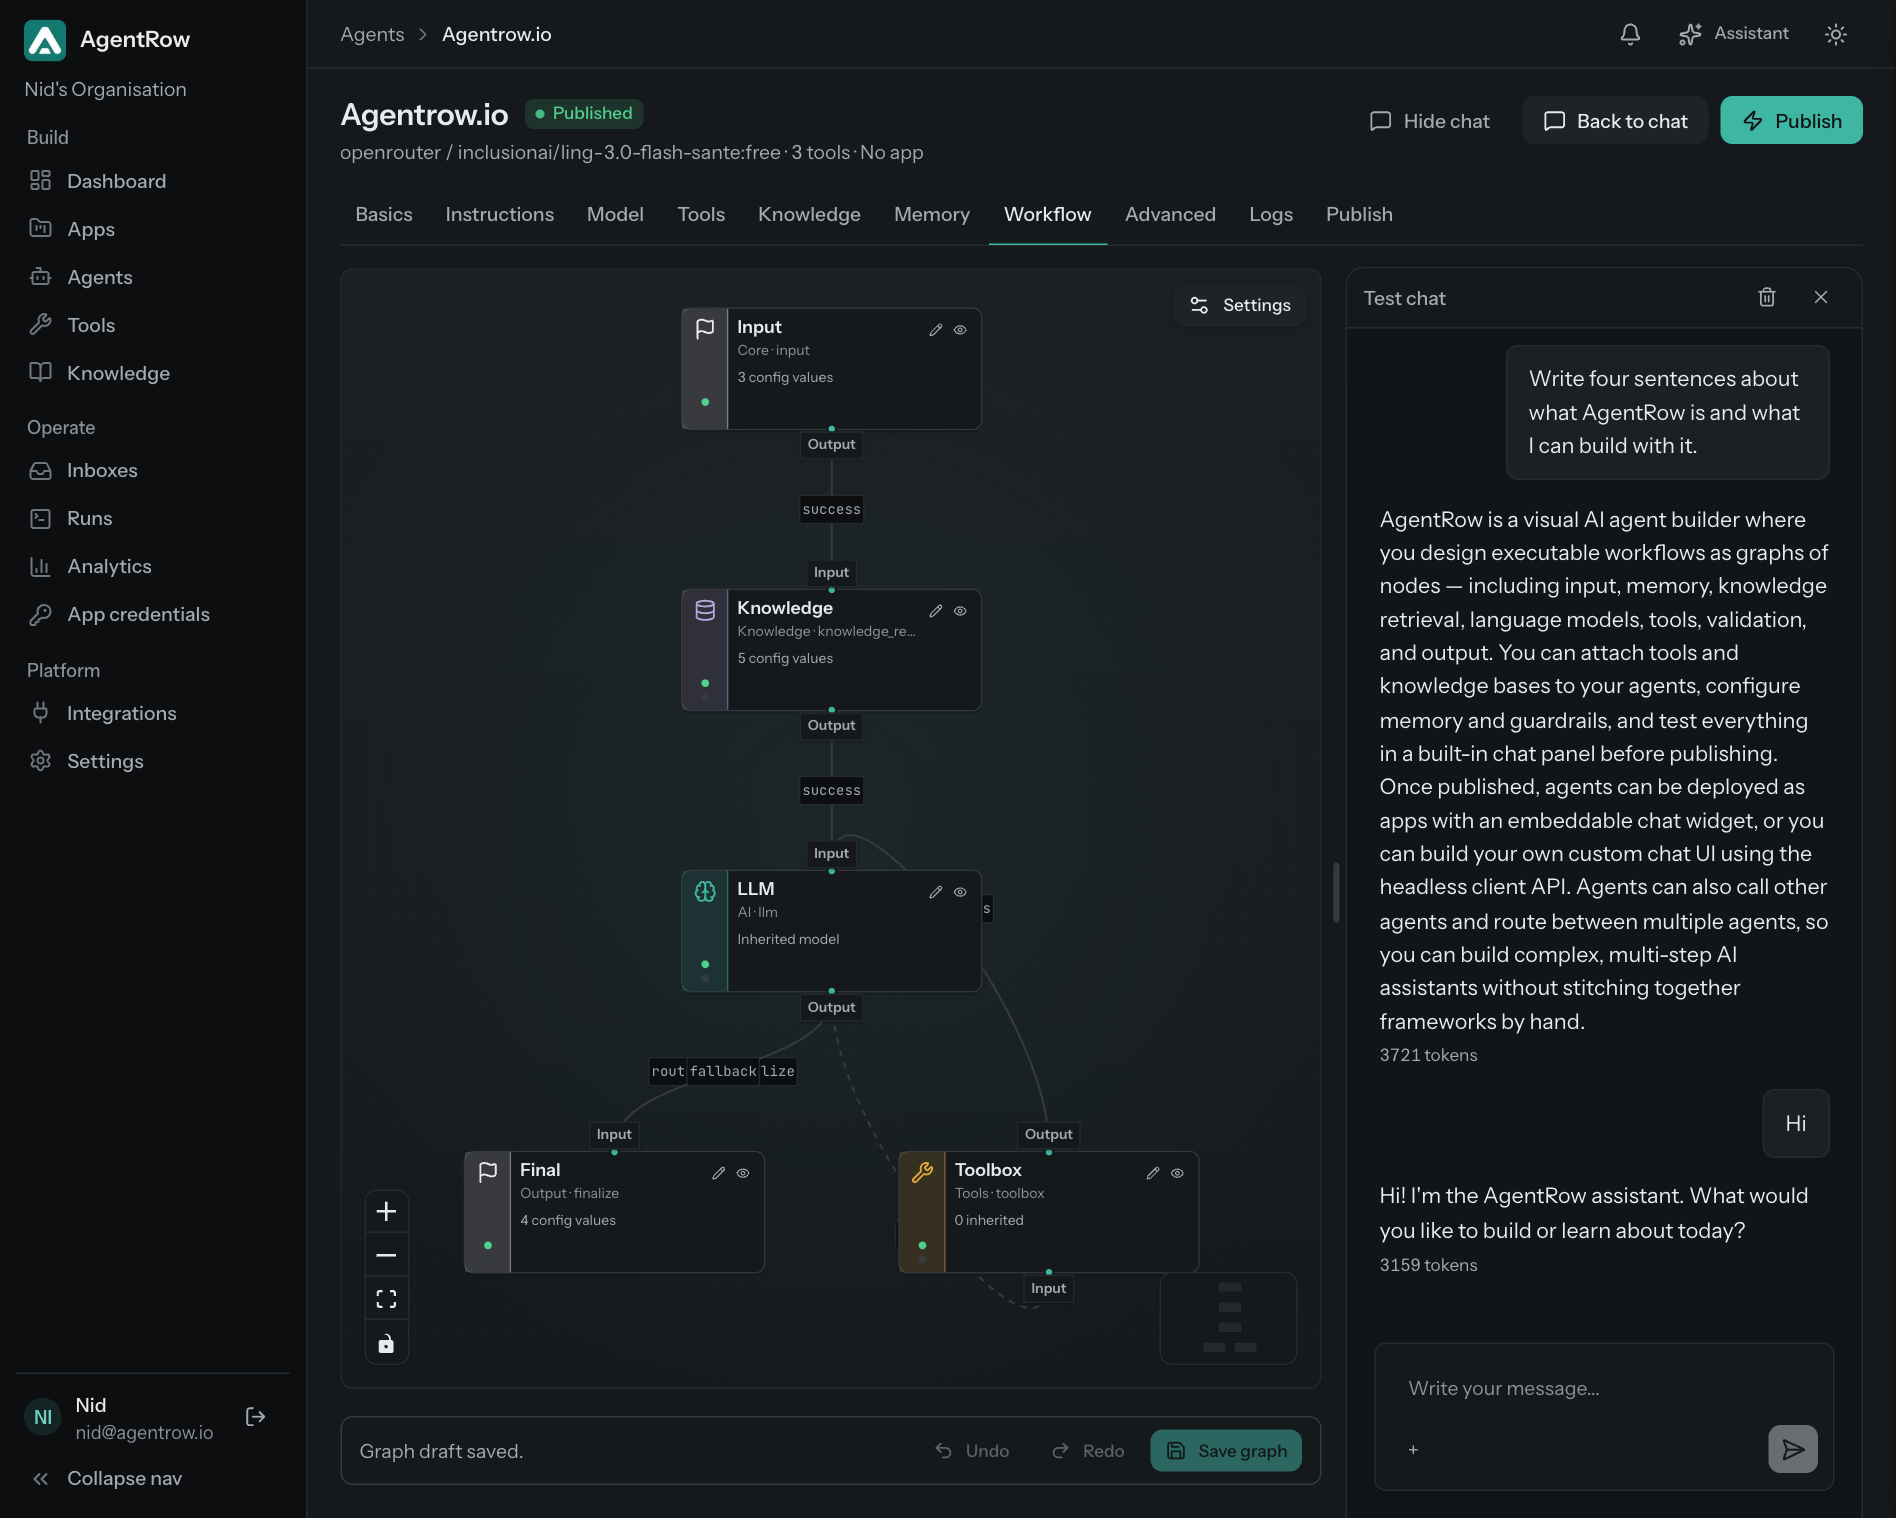This screenshot has height=1518, width=1896.
Task: Toggle light theme with sun icon
Action: (1835, 34)
